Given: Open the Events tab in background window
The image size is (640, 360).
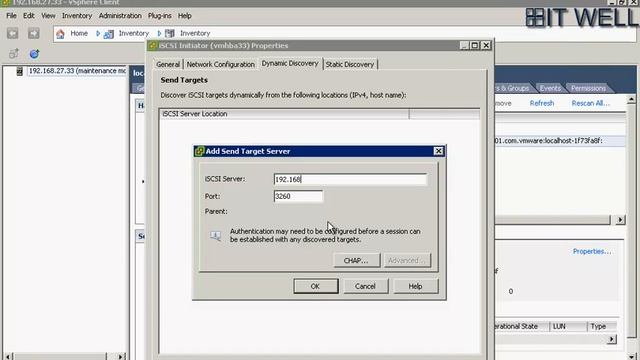Looking at the screenshot, I should coord(550,88).
